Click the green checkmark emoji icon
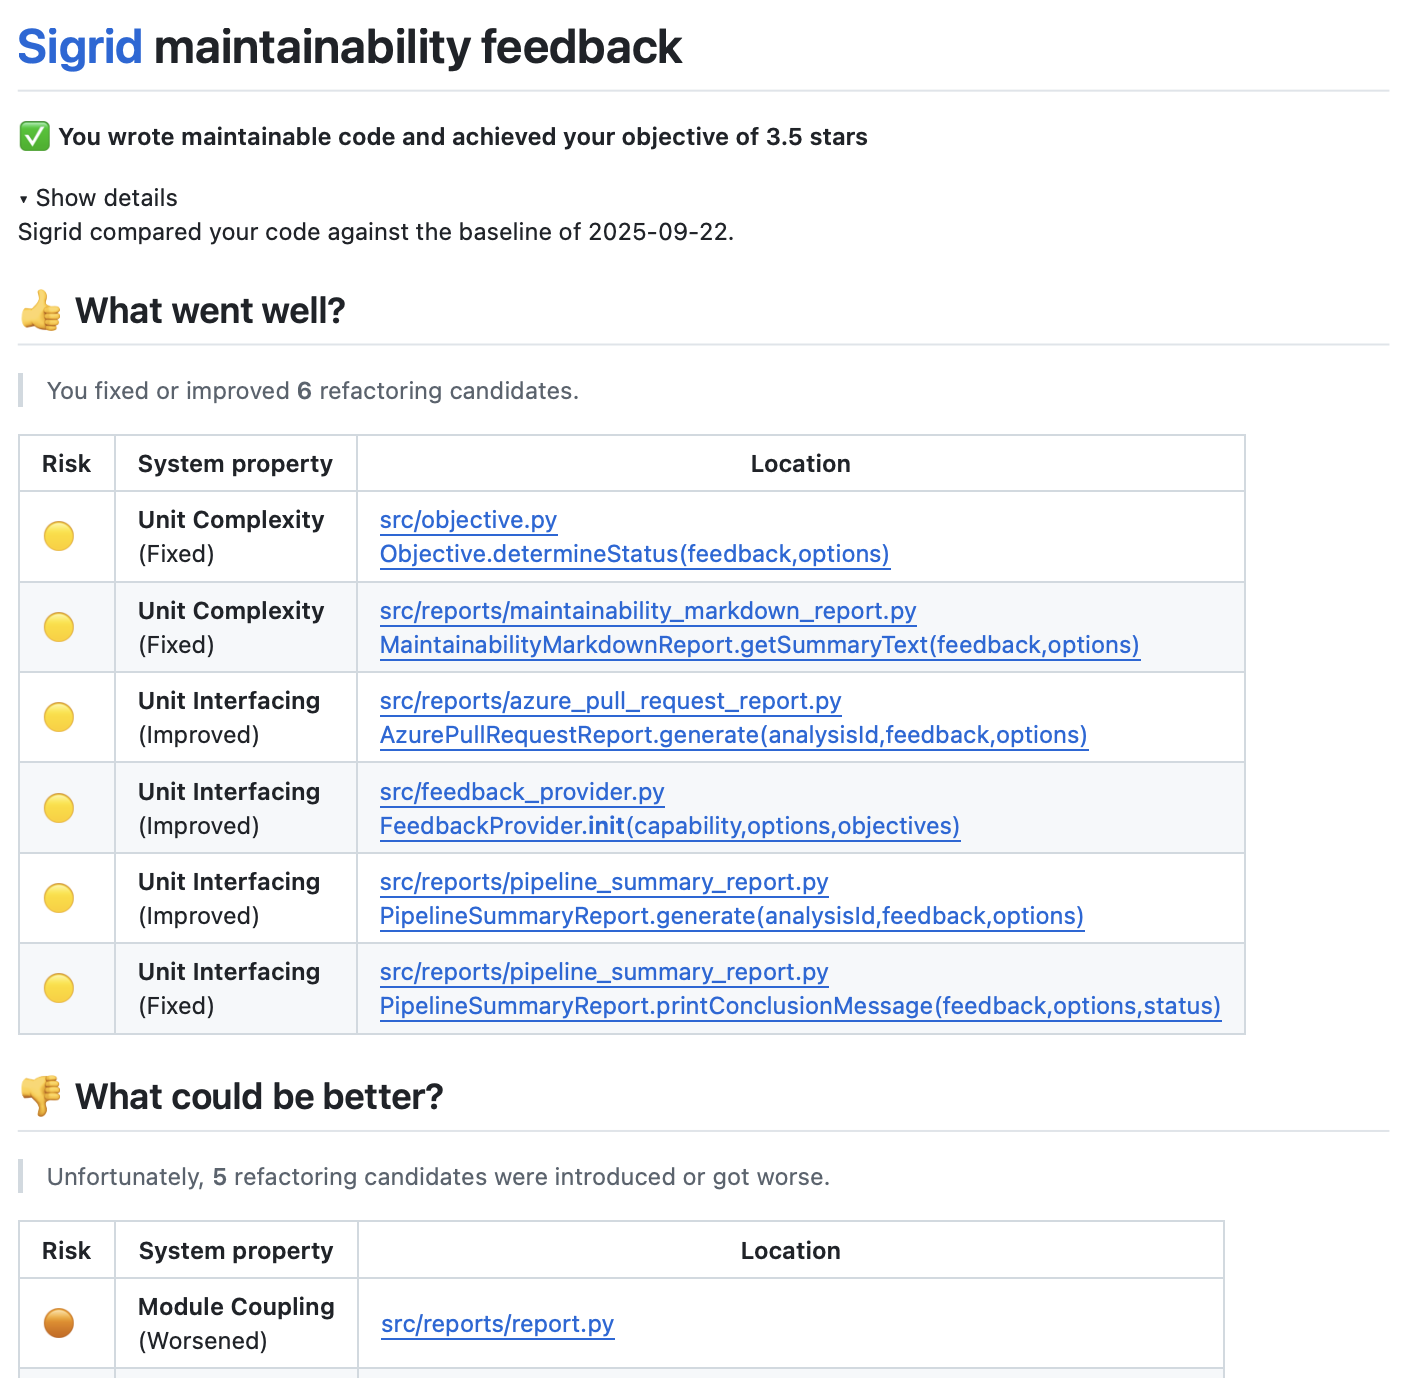The image size is (1408, 1378). click(34, 137)
